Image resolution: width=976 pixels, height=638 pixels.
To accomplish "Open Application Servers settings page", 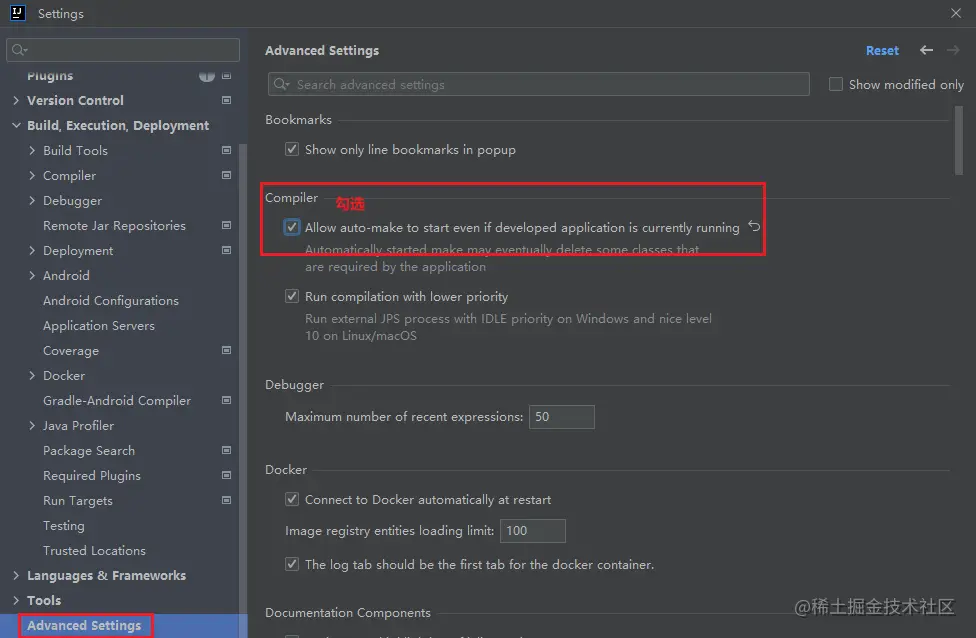I will click(x=98, y=326).
